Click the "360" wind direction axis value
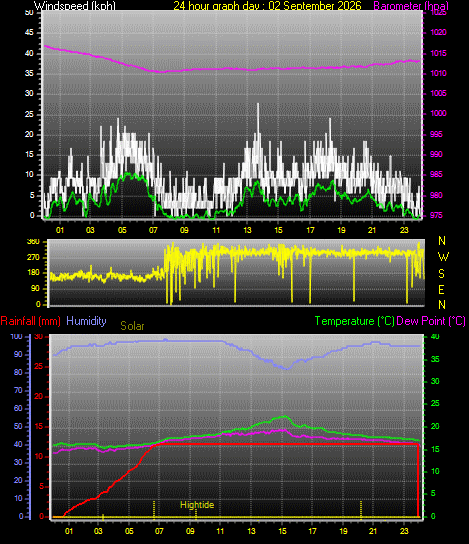The width and height of the screenshot is (469, 544). 33,242
